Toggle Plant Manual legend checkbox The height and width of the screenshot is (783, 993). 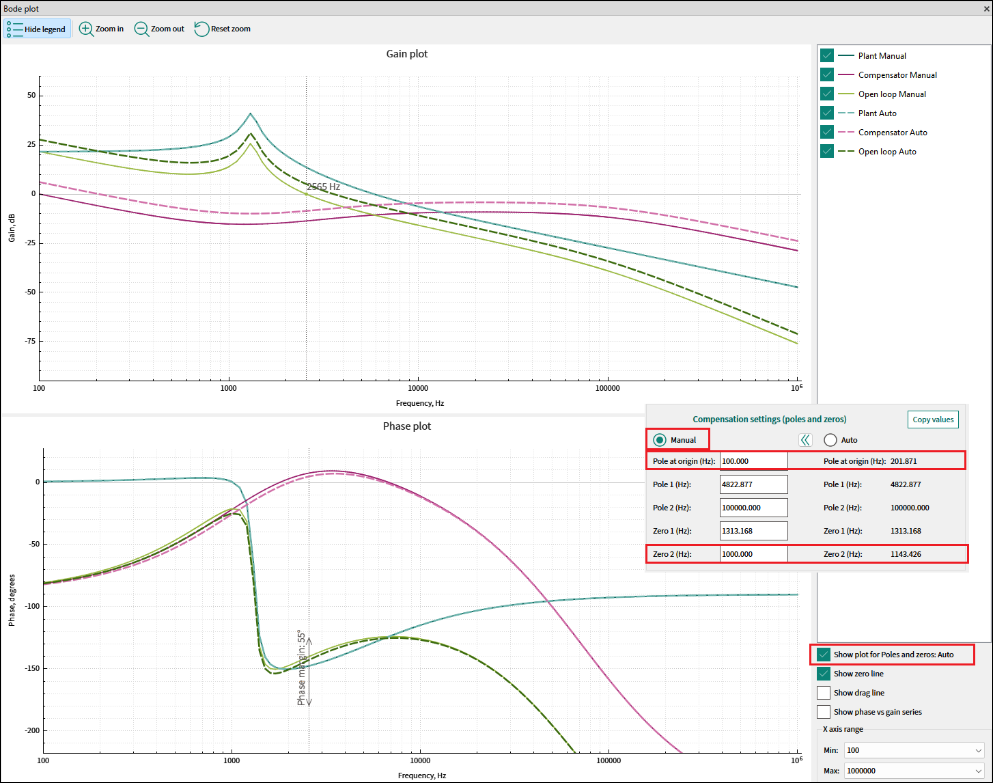827,56
